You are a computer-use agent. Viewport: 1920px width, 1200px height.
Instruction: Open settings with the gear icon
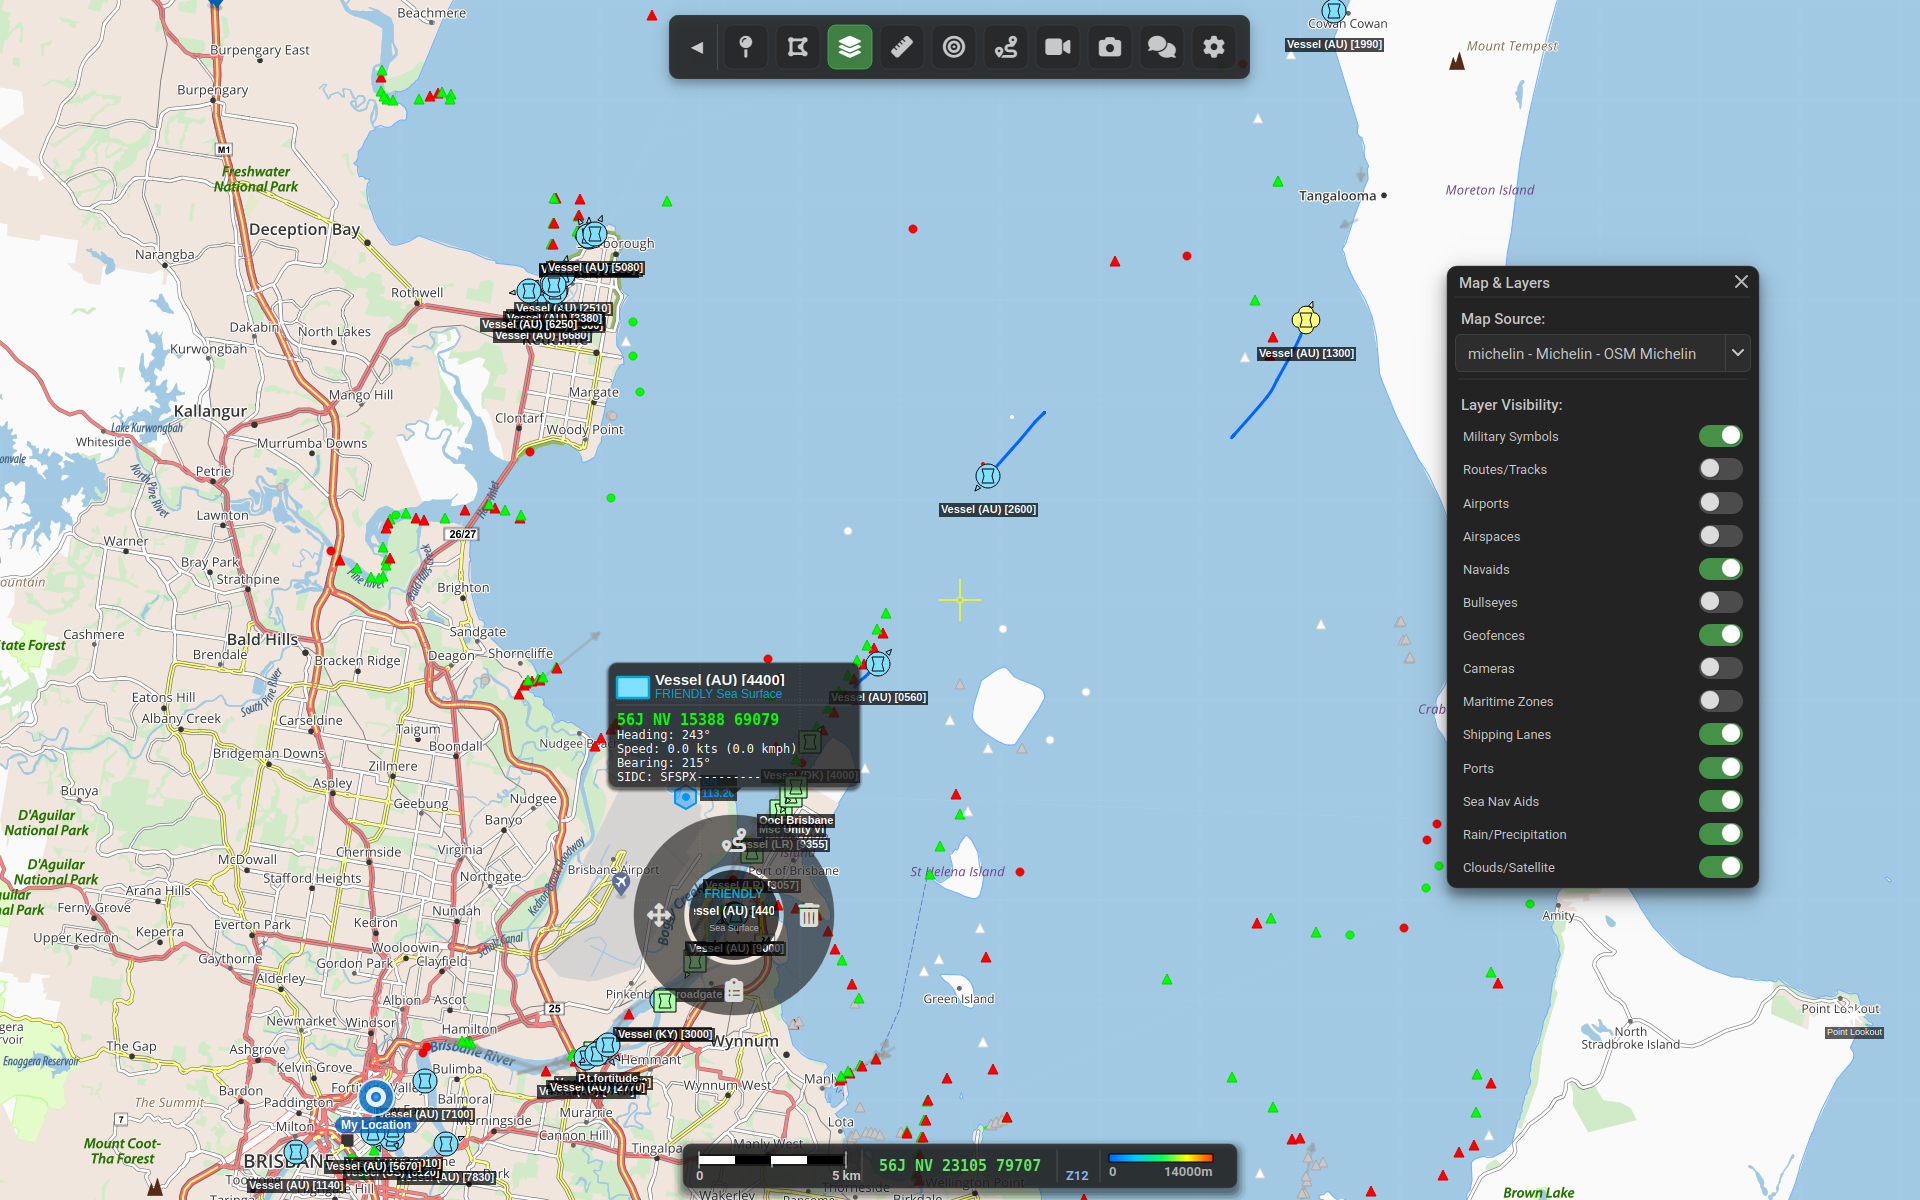tap(1214, 47)
